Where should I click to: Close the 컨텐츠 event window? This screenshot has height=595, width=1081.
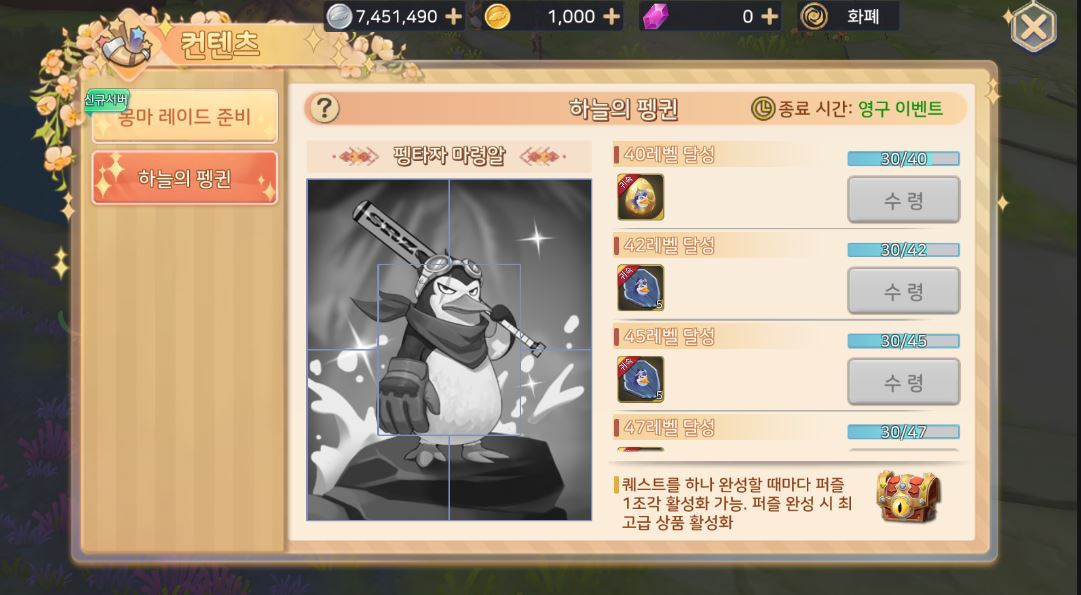pyautogui.click(x=1033, y=28)
